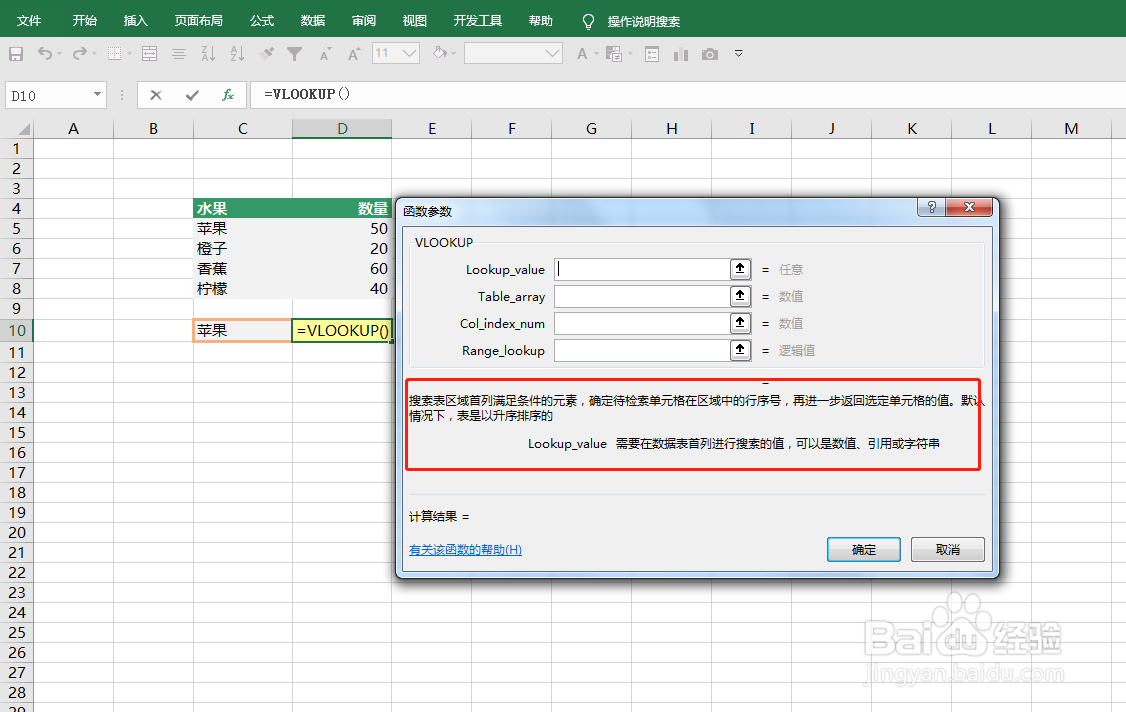The image size is (1126, 712).
Task: Click the Form list icon in the toolbar
Action: [x=652, y=54]
